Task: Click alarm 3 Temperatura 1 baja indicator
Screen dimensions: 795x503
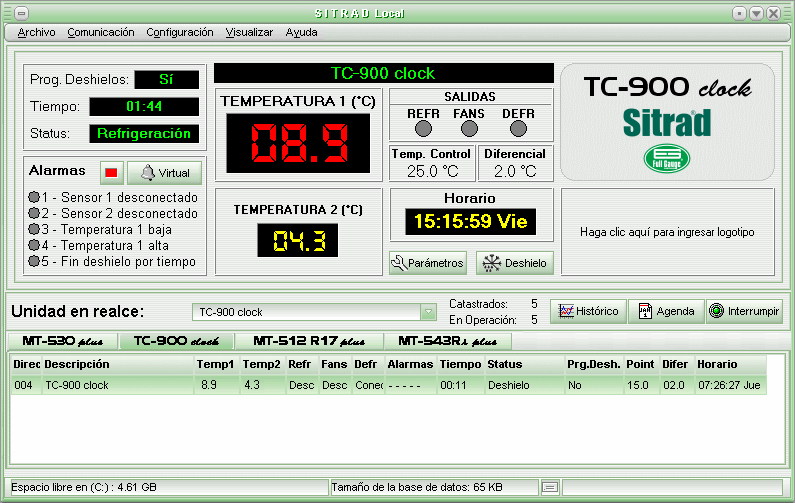Action: (x=34, y=229)
